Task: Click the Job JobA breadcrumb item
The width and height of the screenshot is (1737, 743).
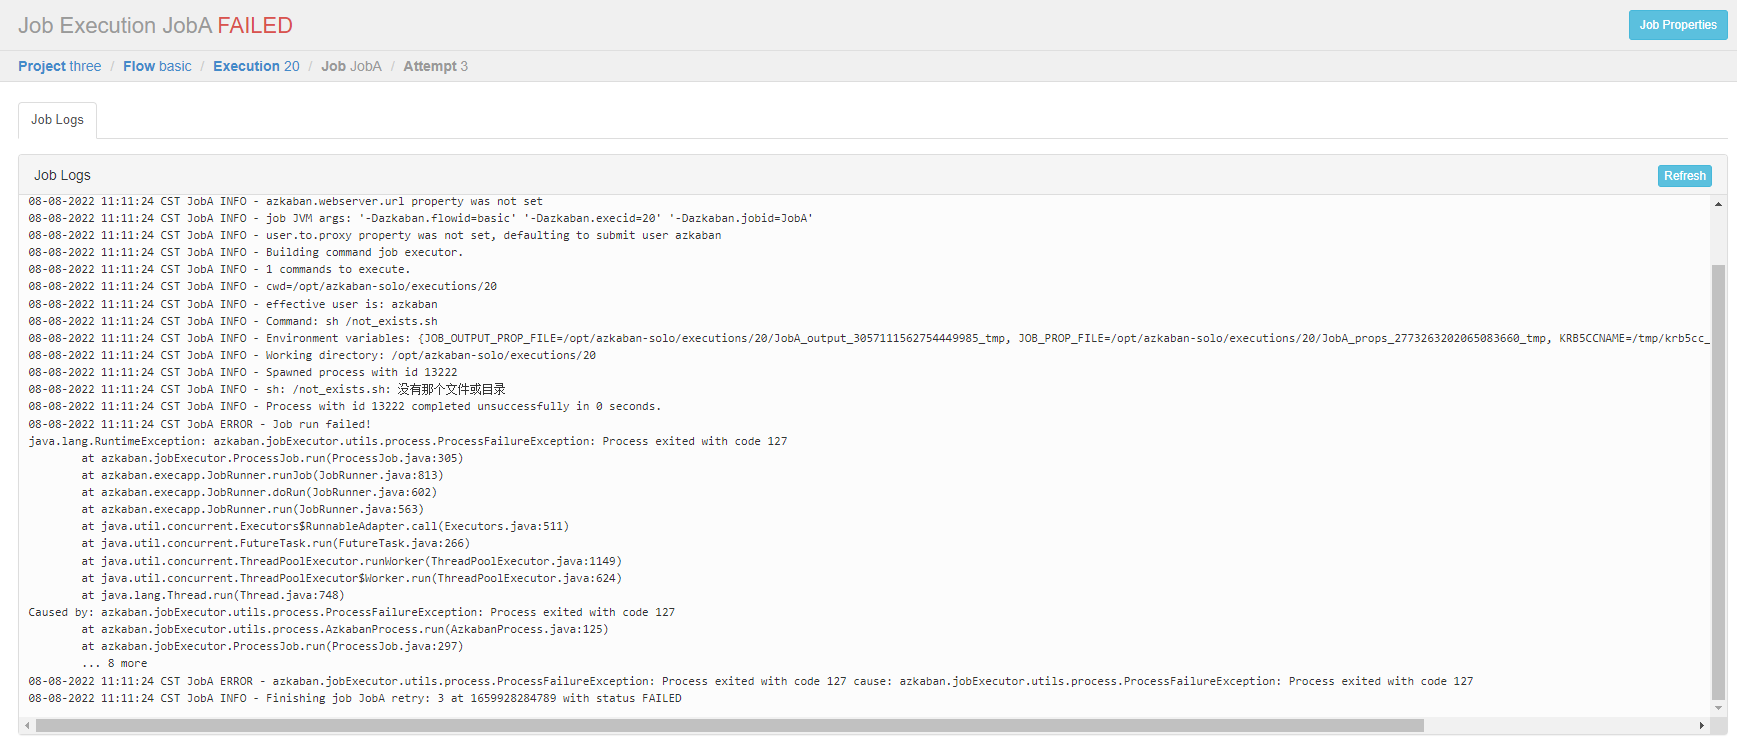Action: [351, 66]
